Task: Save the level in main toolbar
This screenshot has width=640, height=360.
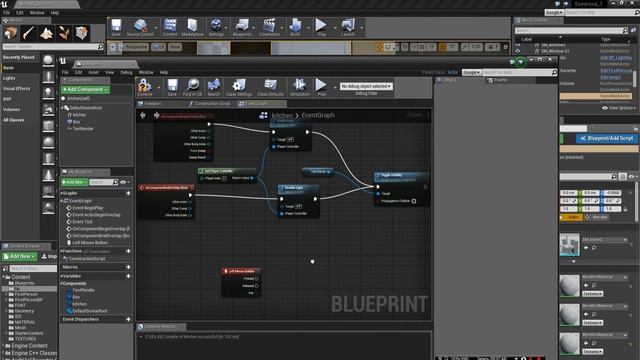Action: click(x=116, y=27)
